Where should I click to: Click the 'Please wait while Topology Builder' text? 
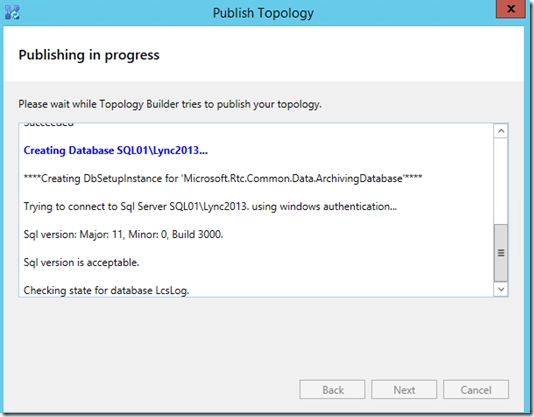(170, 104)
